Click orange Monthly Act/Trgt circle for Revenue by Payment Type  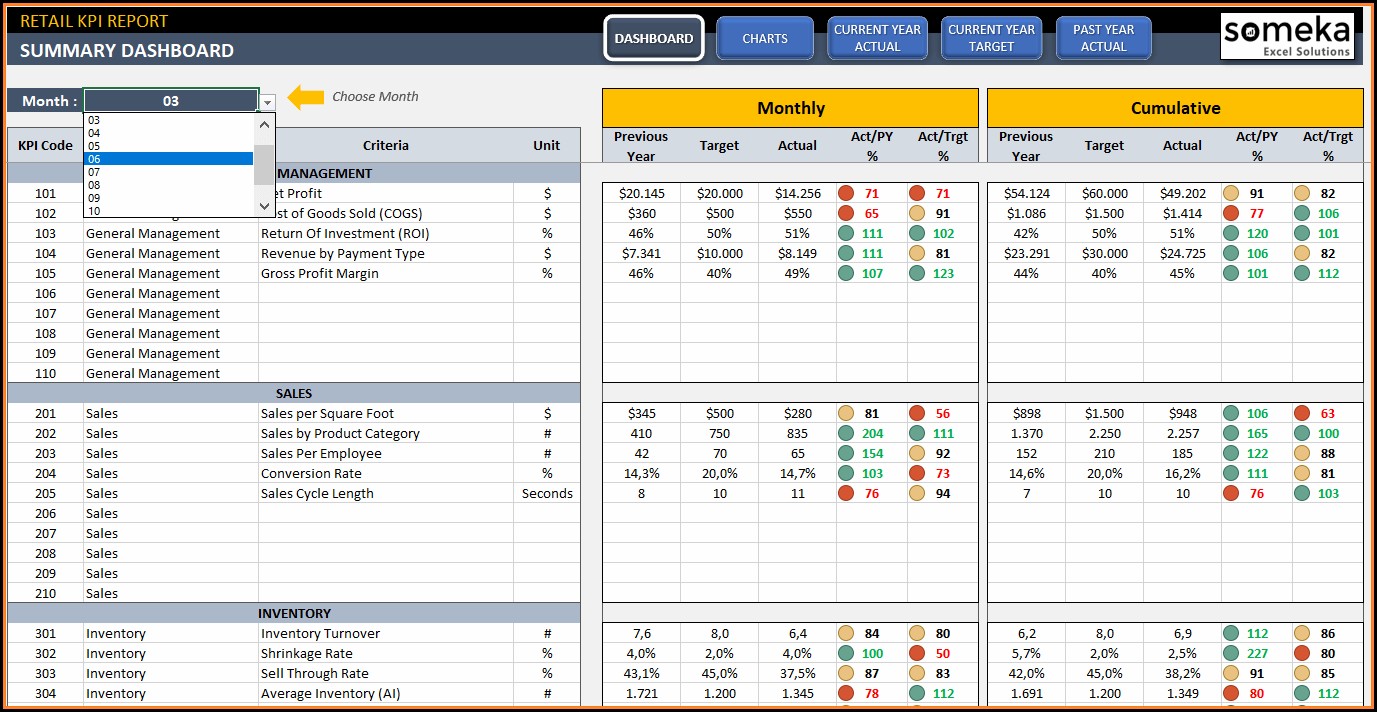pos(917,253)
